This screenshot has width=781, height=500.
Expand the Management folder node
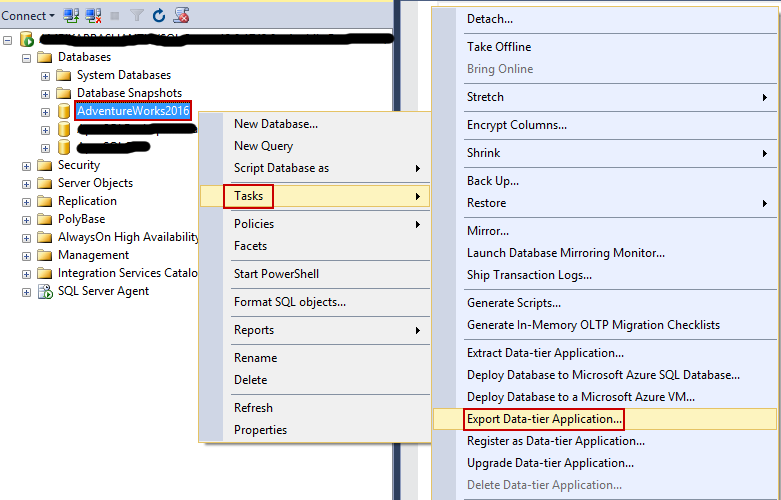click(27, 255)
